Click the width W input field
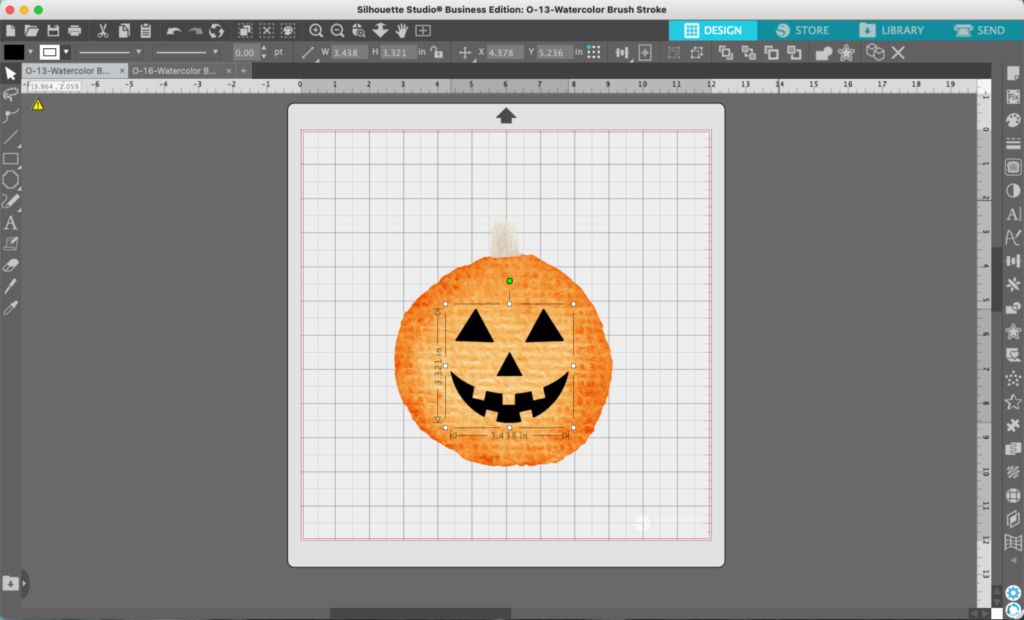Image resolution: width=1024 pixels, height=620 pixels. point(349,53)
